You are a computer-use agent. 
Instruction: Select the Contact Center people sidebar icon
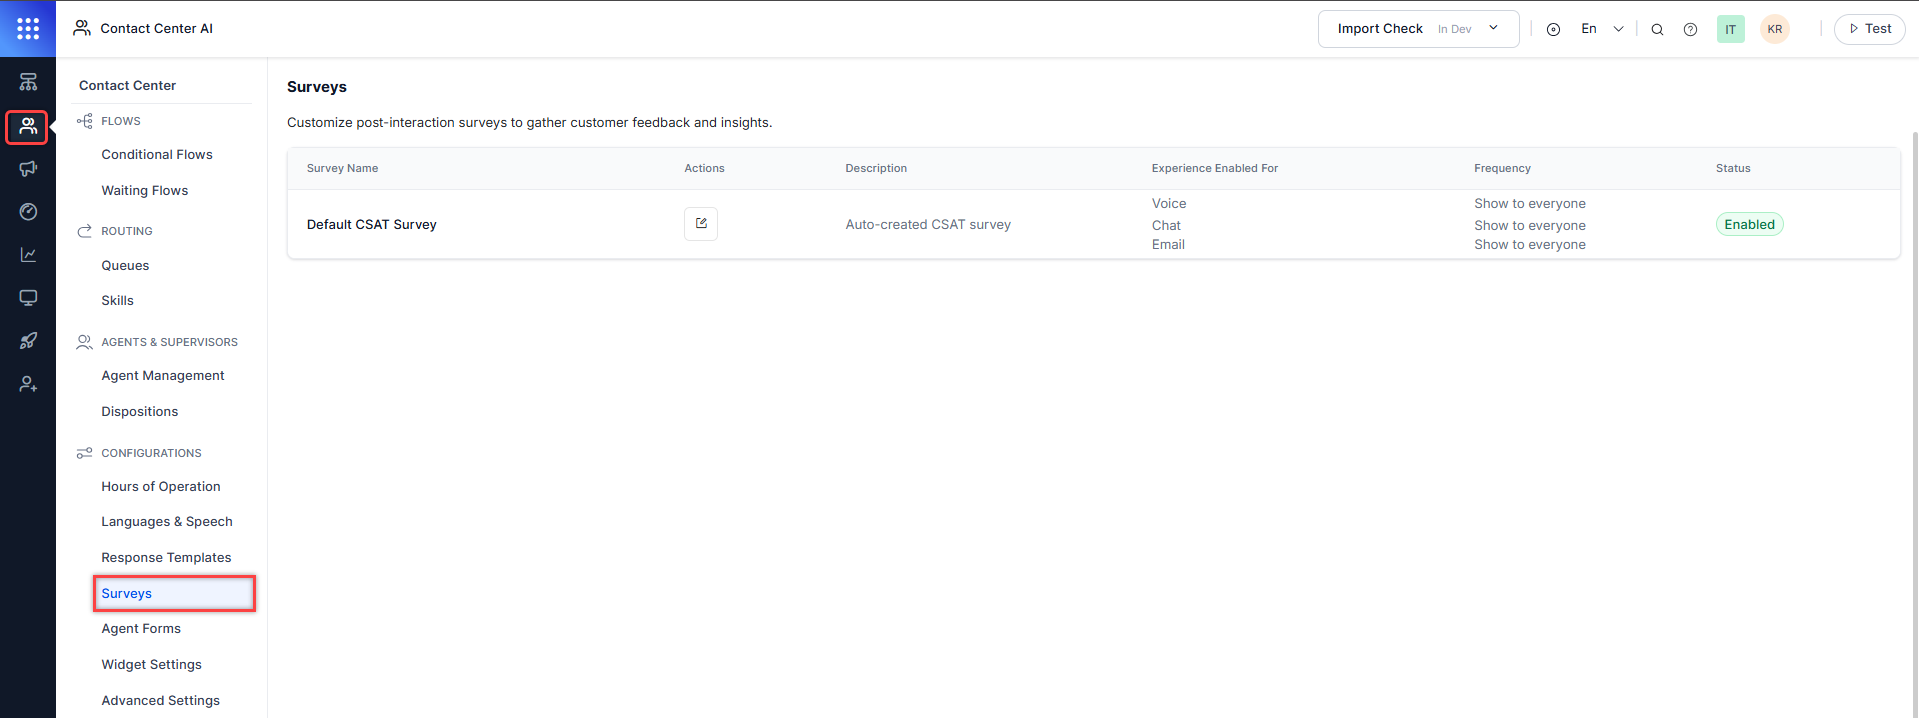coord(28,126)
